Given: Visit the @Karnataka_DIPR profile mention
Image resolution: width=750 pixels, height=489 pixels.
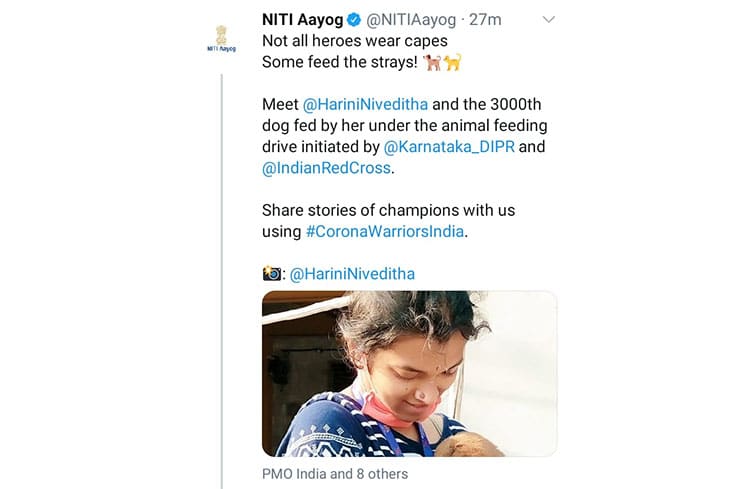Looking at the screenshot, I should 450,146.
